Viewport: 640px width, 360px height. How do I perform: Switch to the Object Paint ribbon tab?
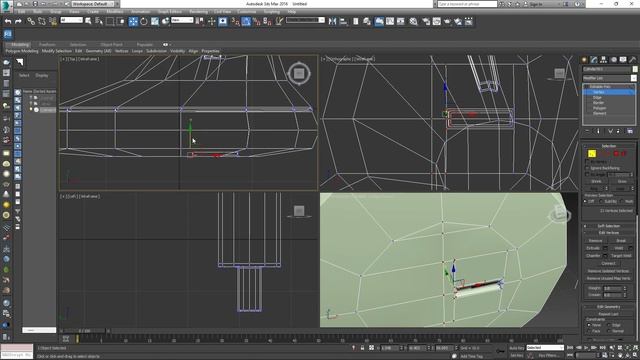(111, 44)
